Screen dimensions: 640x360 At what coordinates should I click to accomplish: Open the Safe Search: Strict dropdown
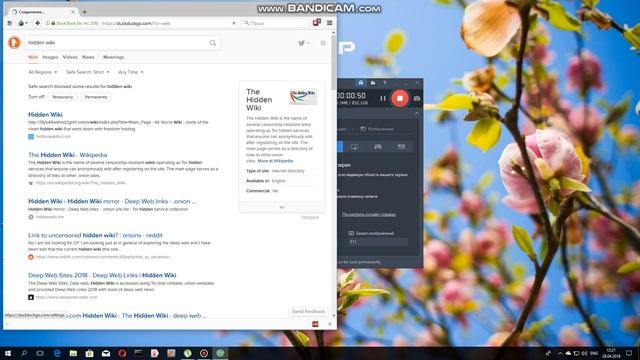click(87, 72)
